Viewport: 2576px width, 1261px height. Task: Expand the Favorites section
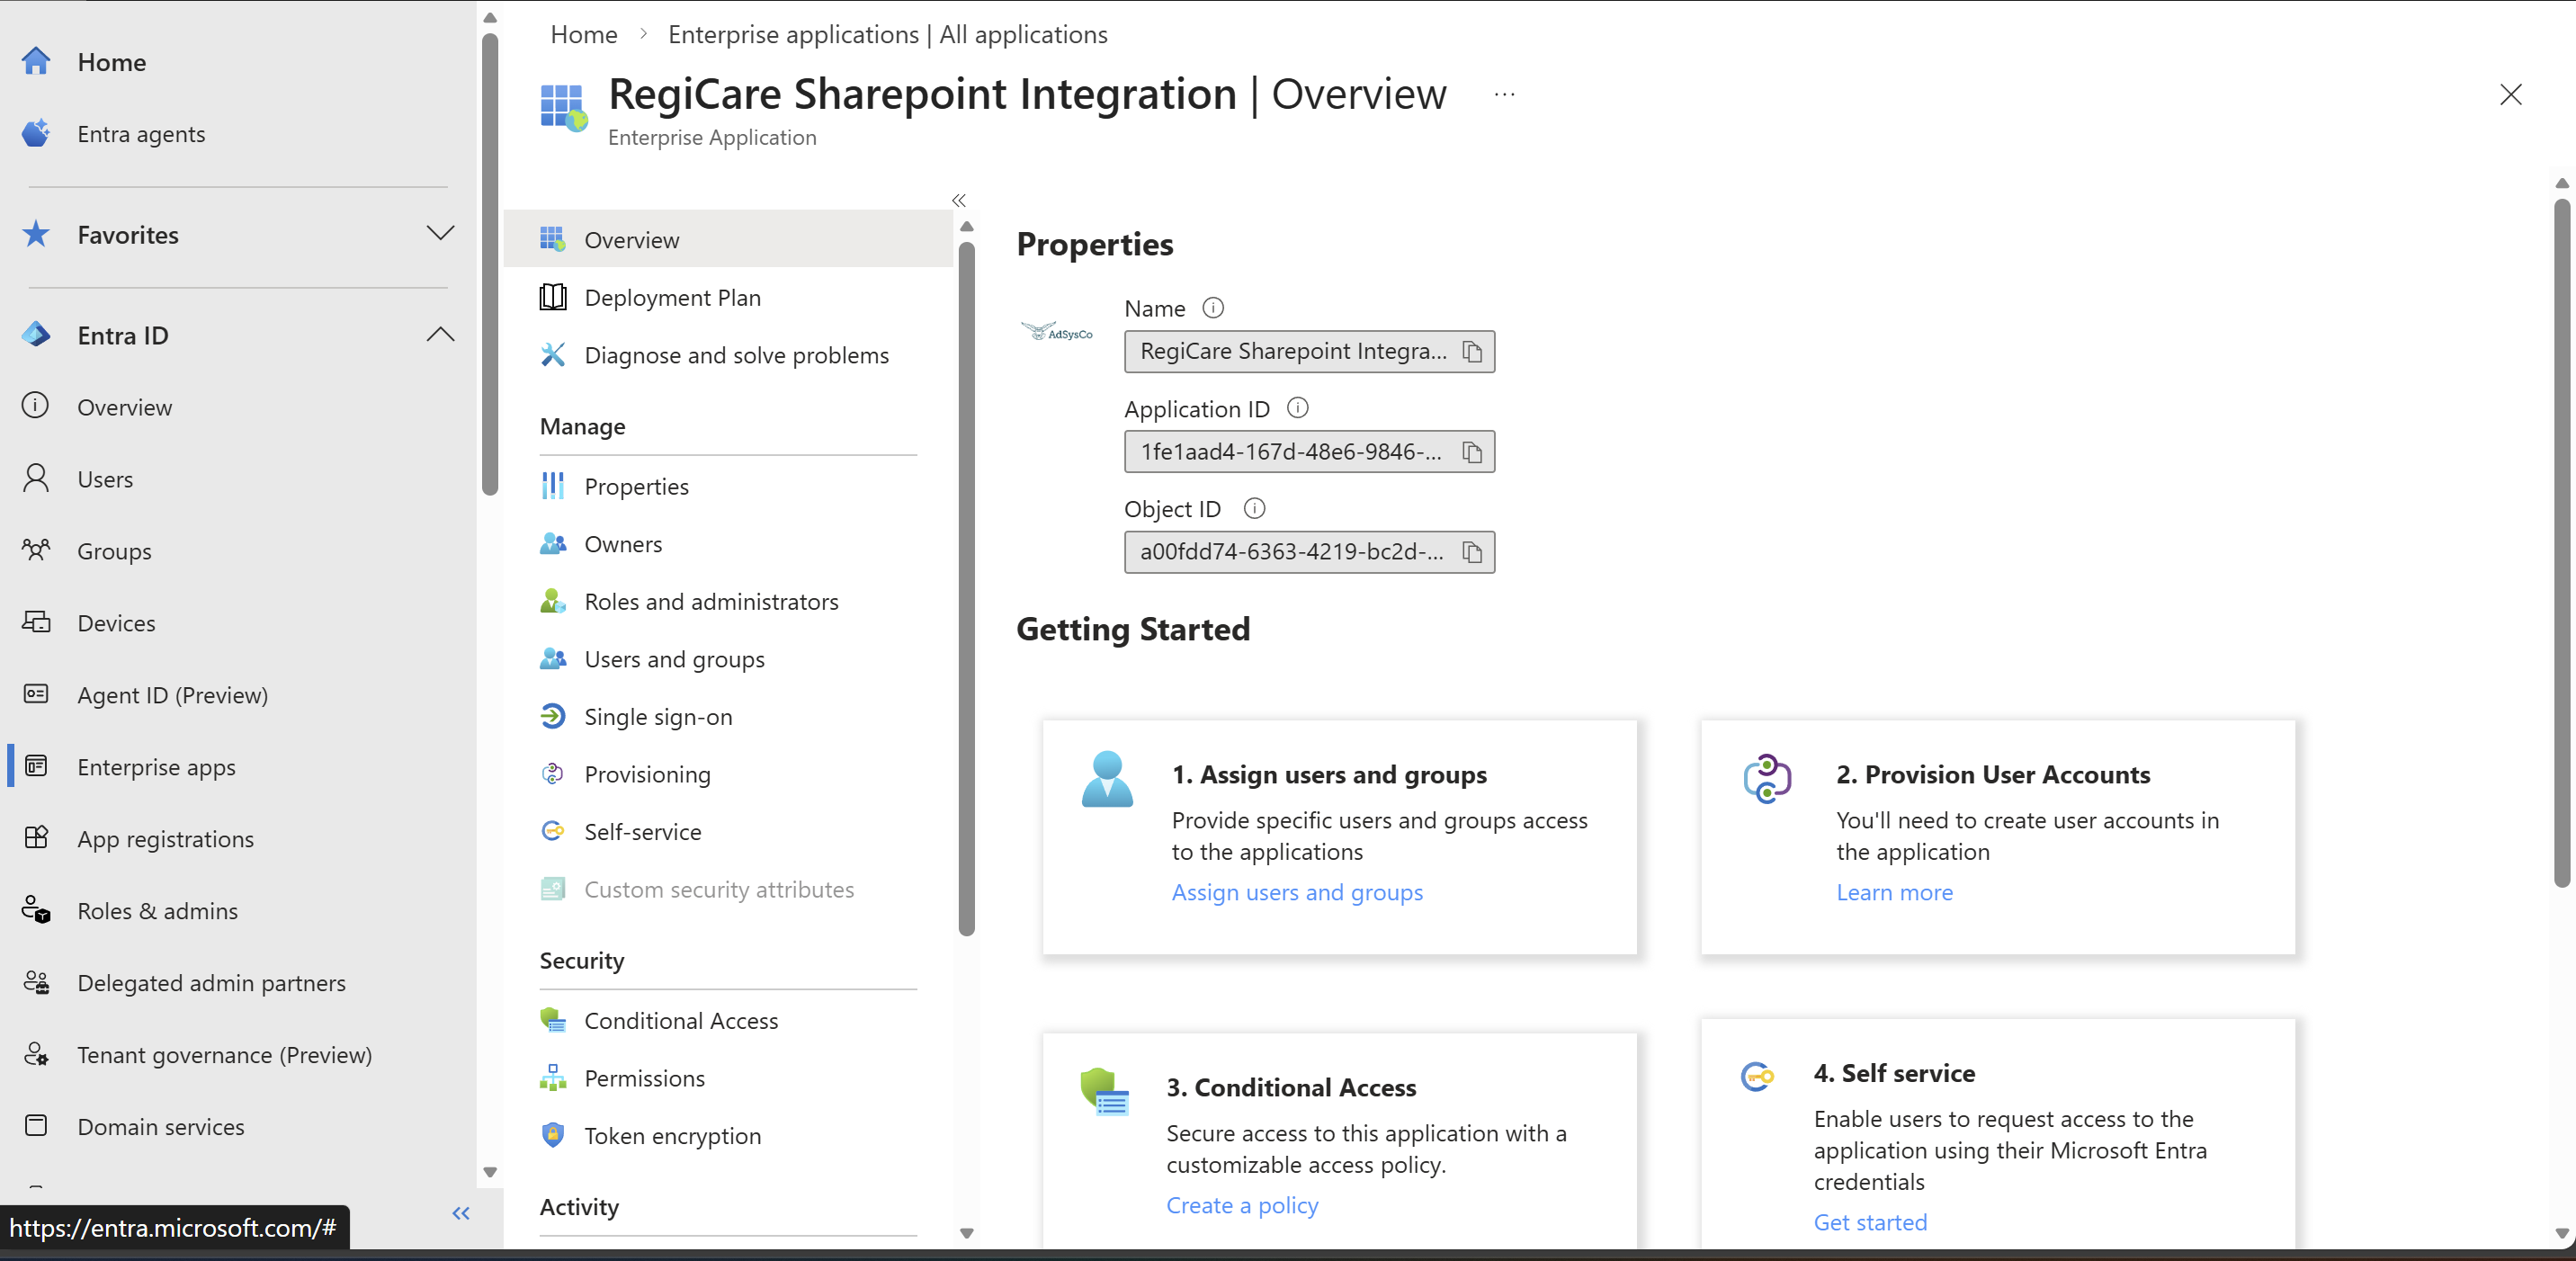[x=440, y=234]
